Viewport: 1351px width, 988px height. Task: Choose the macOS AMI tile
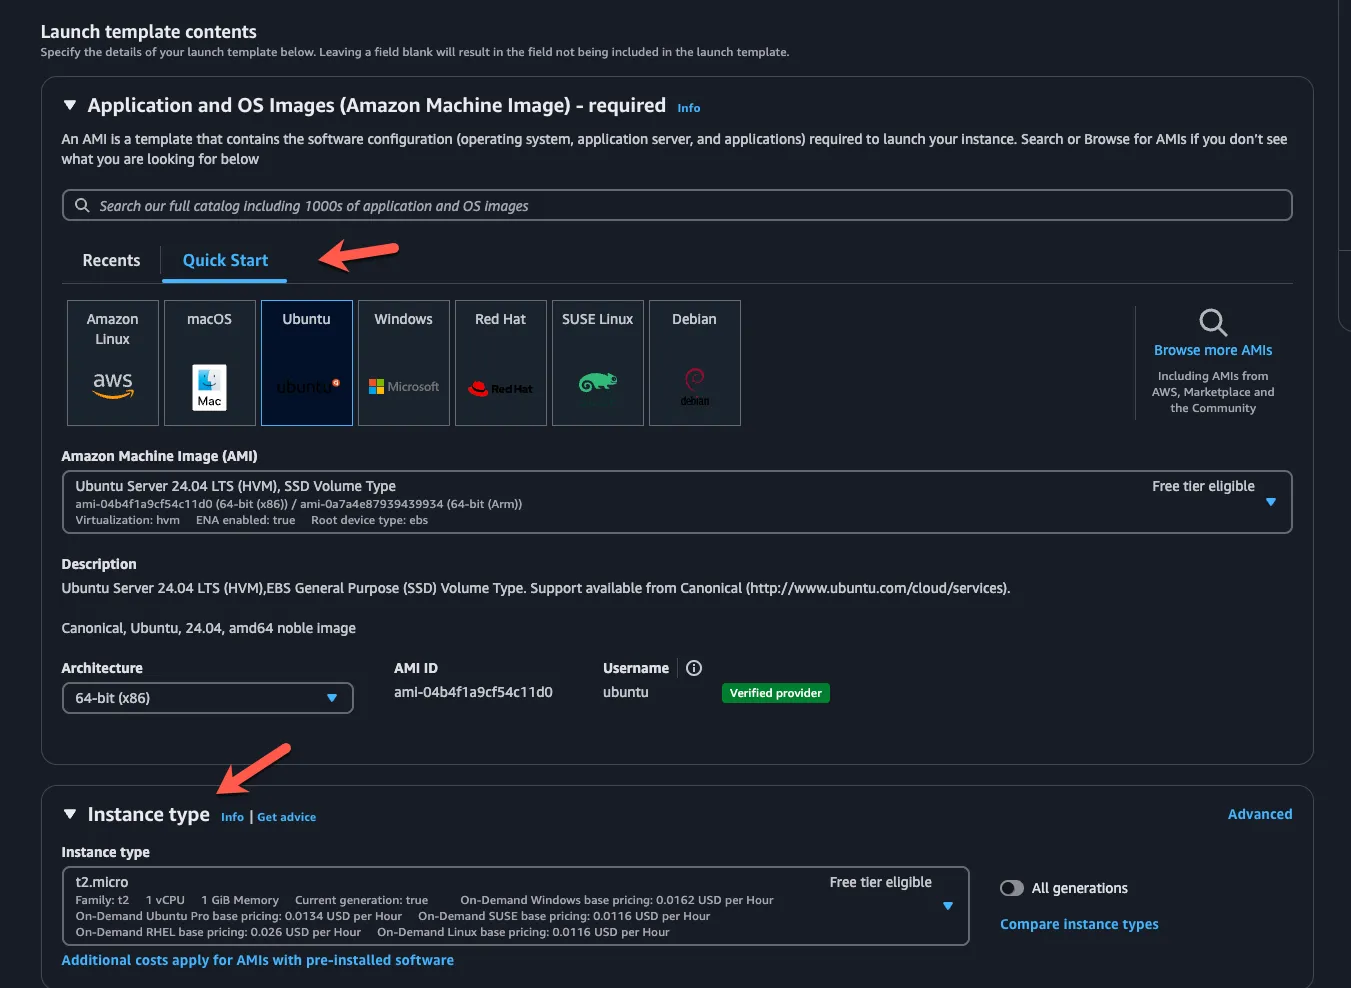tap(210, 363)
